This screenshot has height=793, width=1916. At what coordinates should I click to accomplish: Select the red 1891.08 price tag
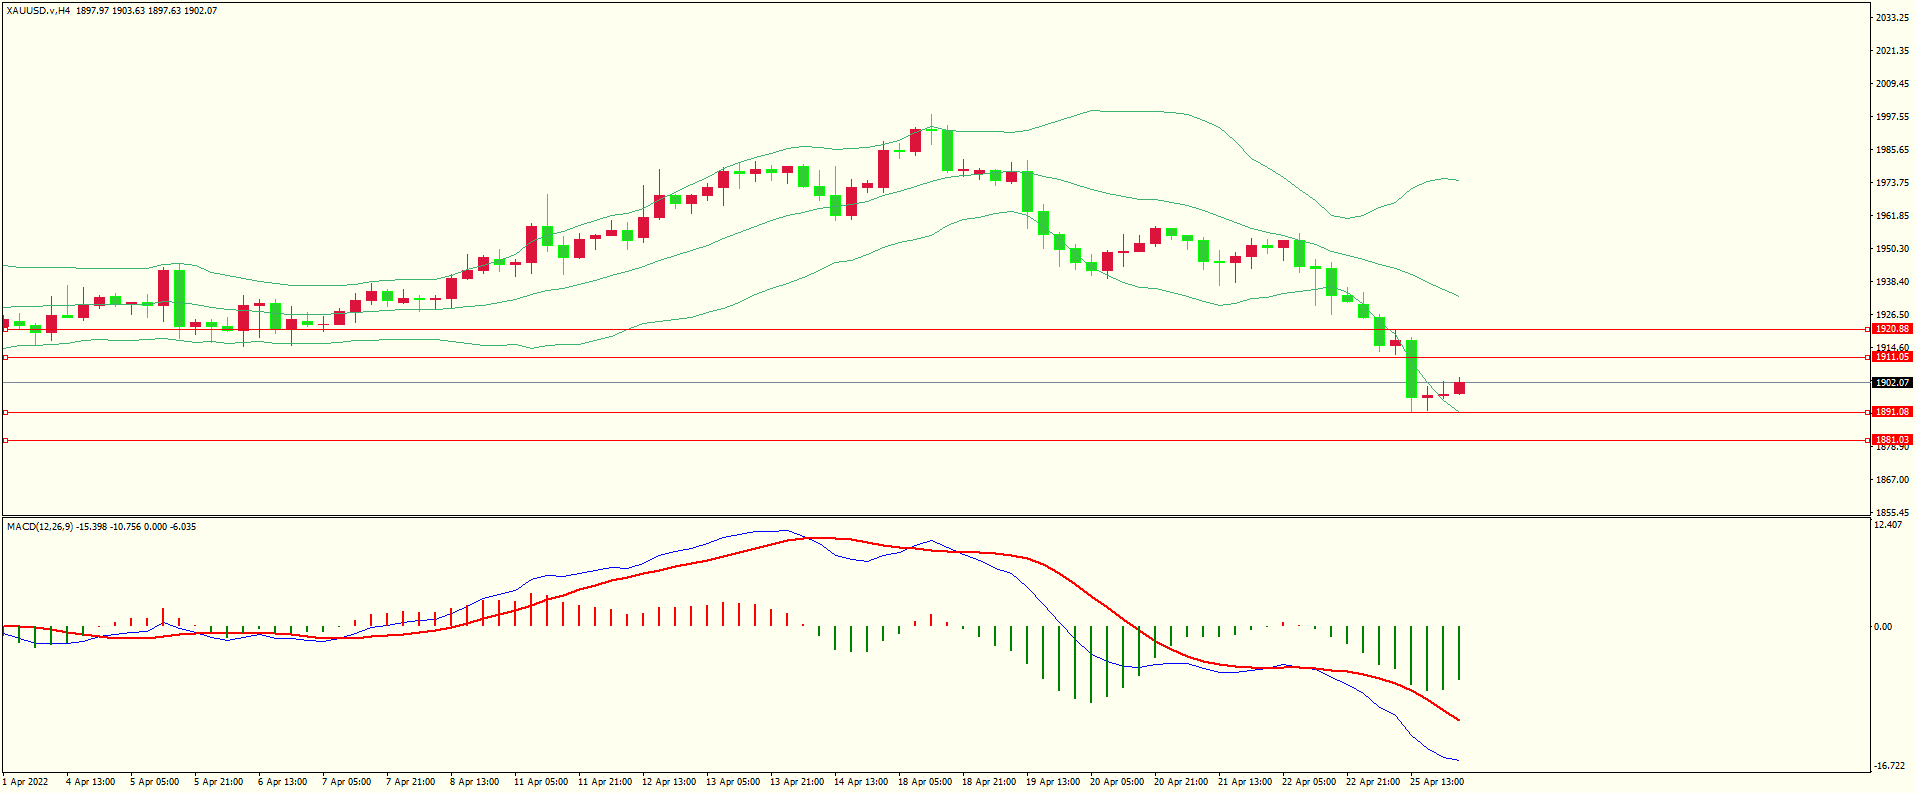pyautogui.click(x=1891, y=412)
